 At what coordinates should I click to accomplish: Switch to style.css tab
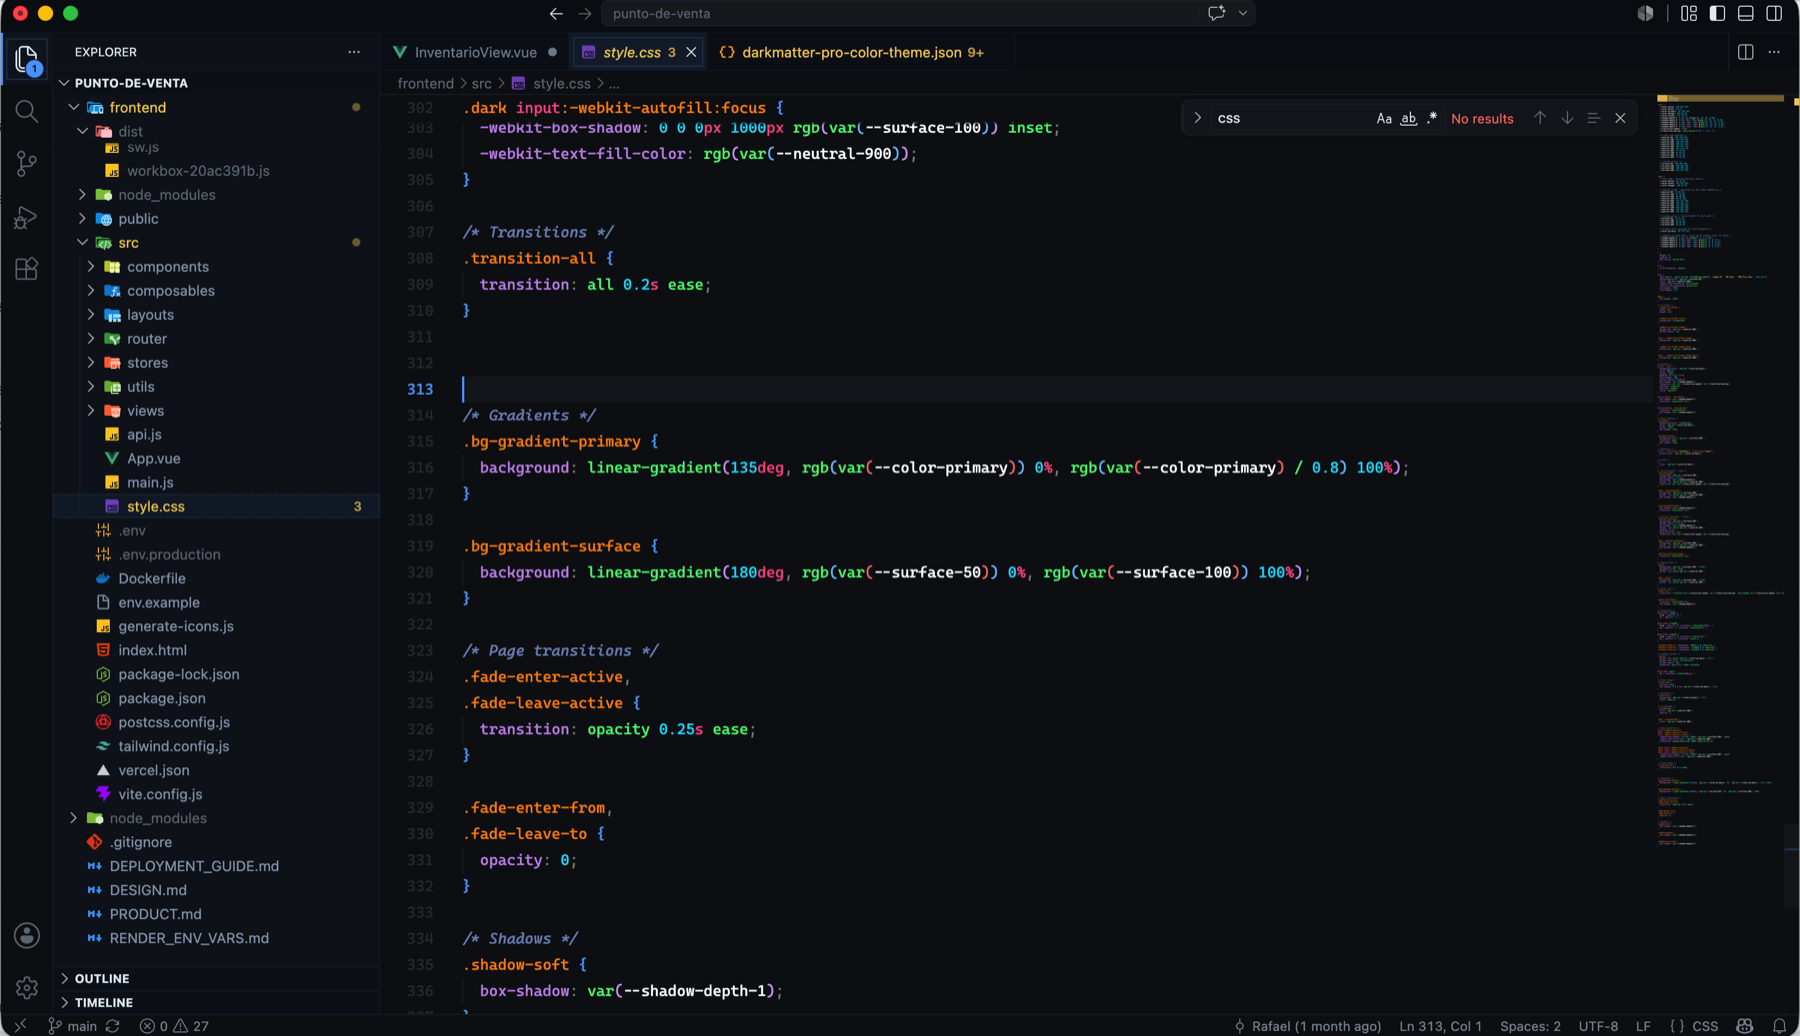[x=632, y=52]
